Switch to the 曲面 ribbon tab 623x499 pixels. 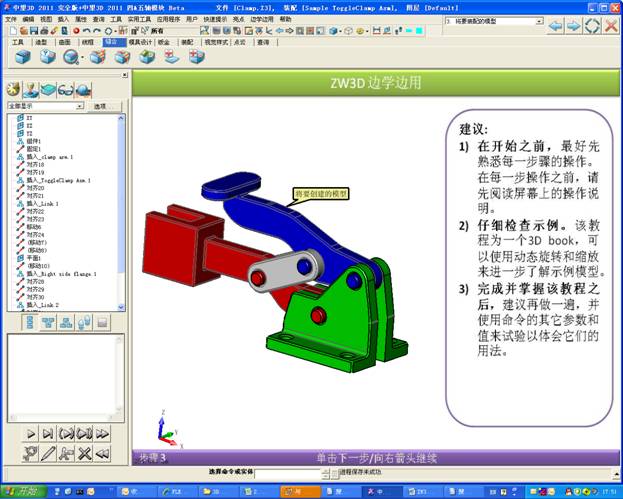tap(64, 42)
